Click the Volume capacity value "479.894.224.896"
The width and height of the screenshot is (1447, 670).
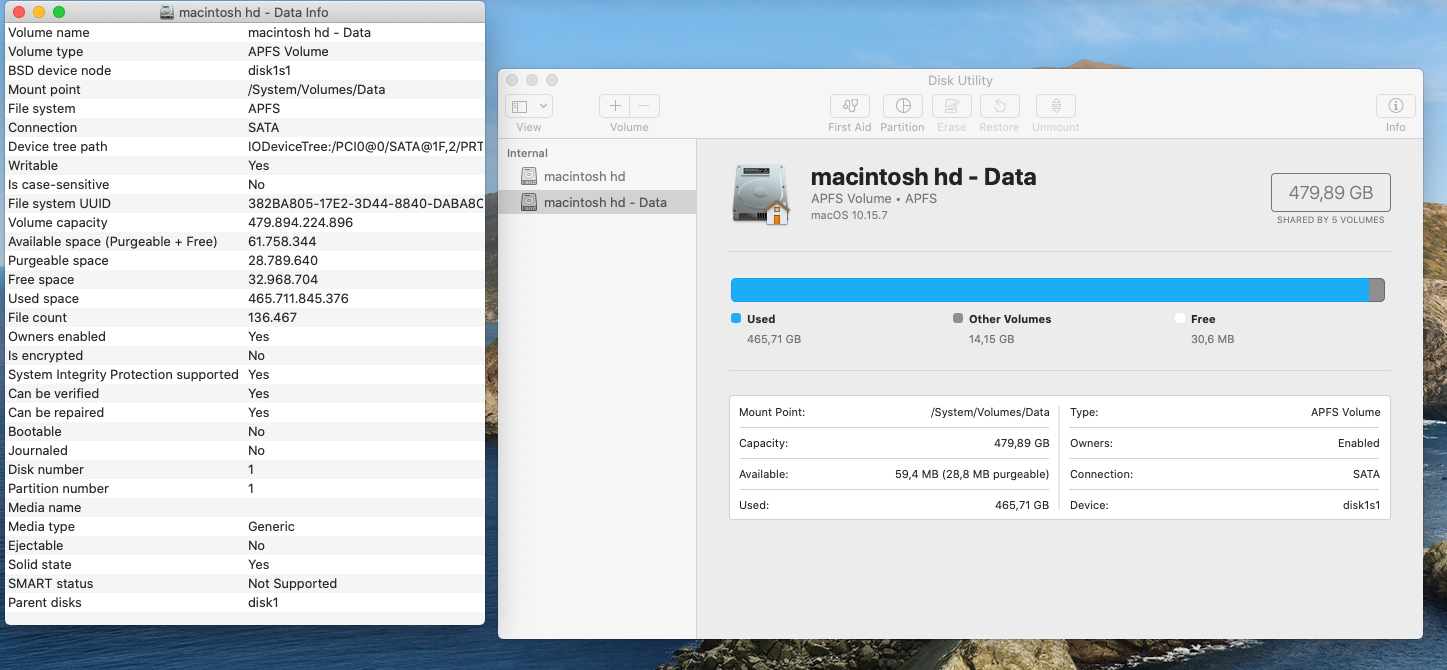click(x=300, y=223)
